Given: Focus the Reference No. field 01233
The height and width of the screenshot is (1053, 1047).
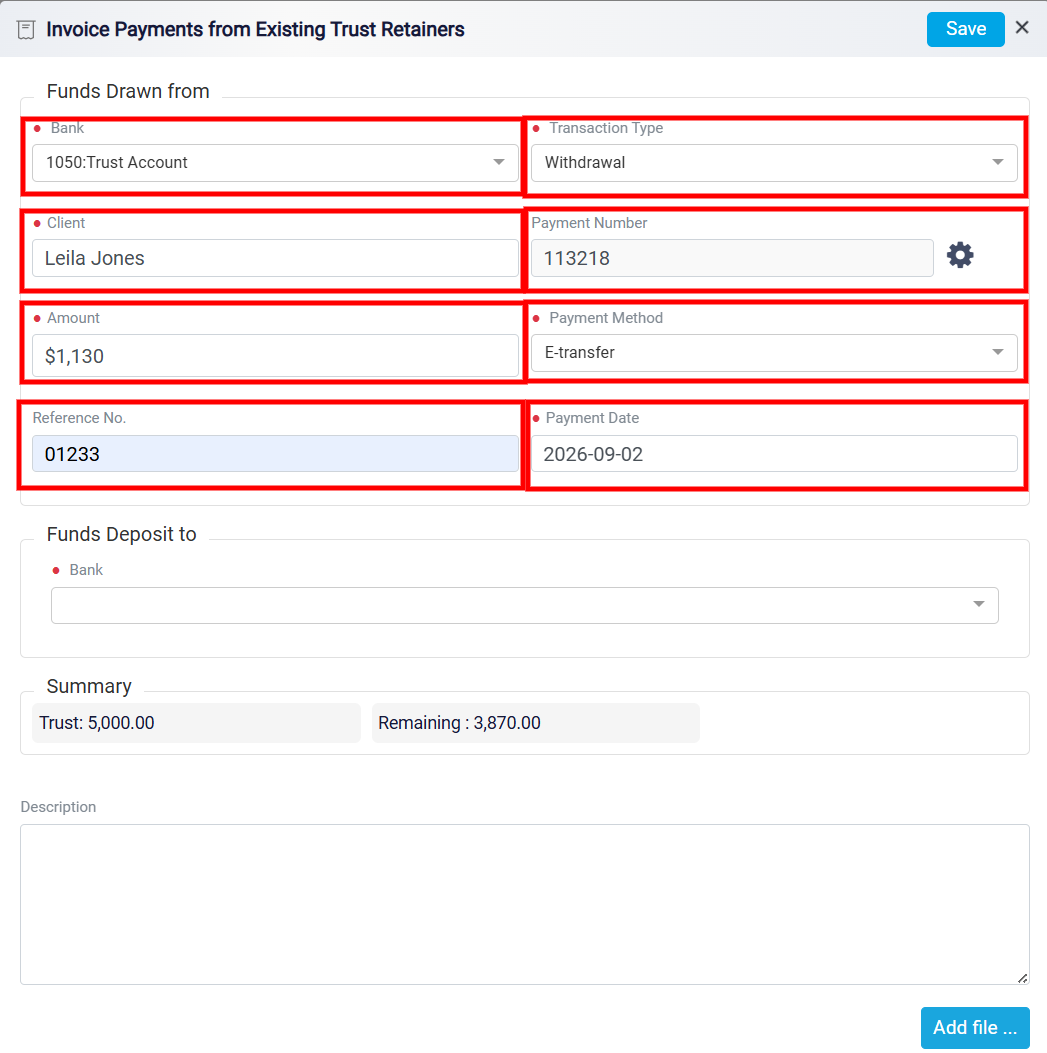Looking at the screenshot, I should click(x=275, y=453).
